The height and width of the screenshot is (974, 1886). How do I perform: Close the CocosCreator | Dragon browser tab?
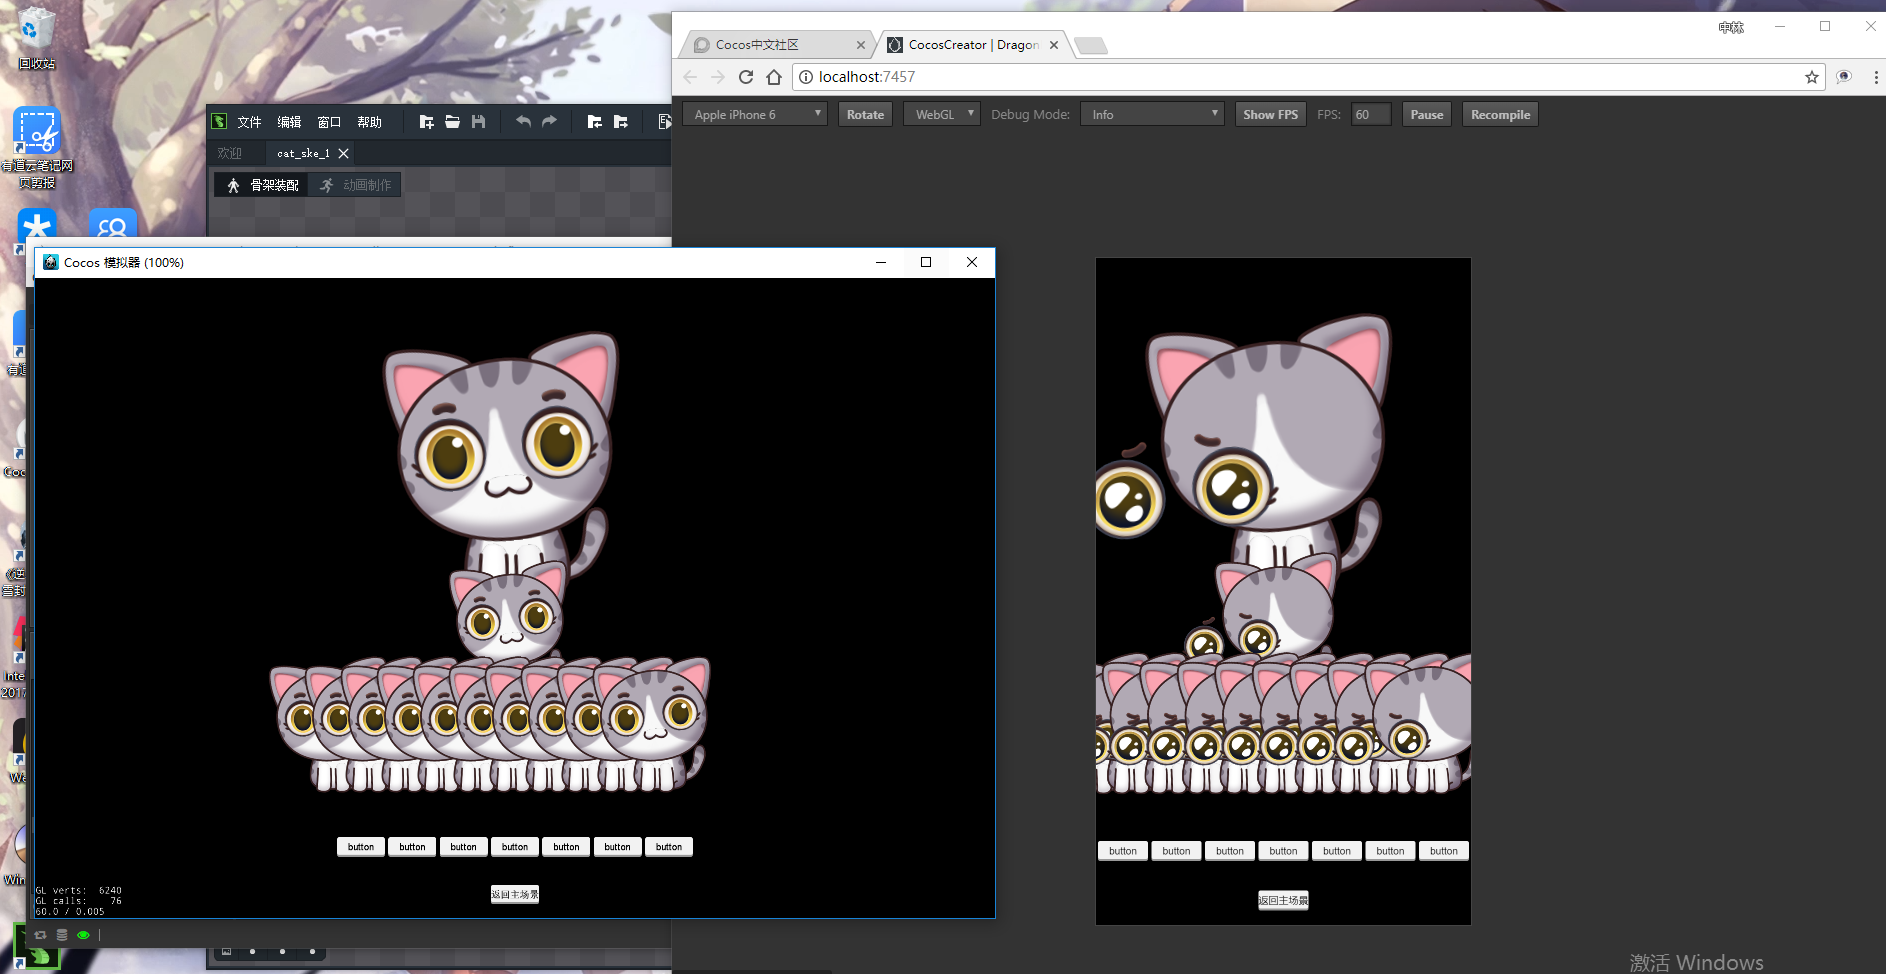point(1054,45)
